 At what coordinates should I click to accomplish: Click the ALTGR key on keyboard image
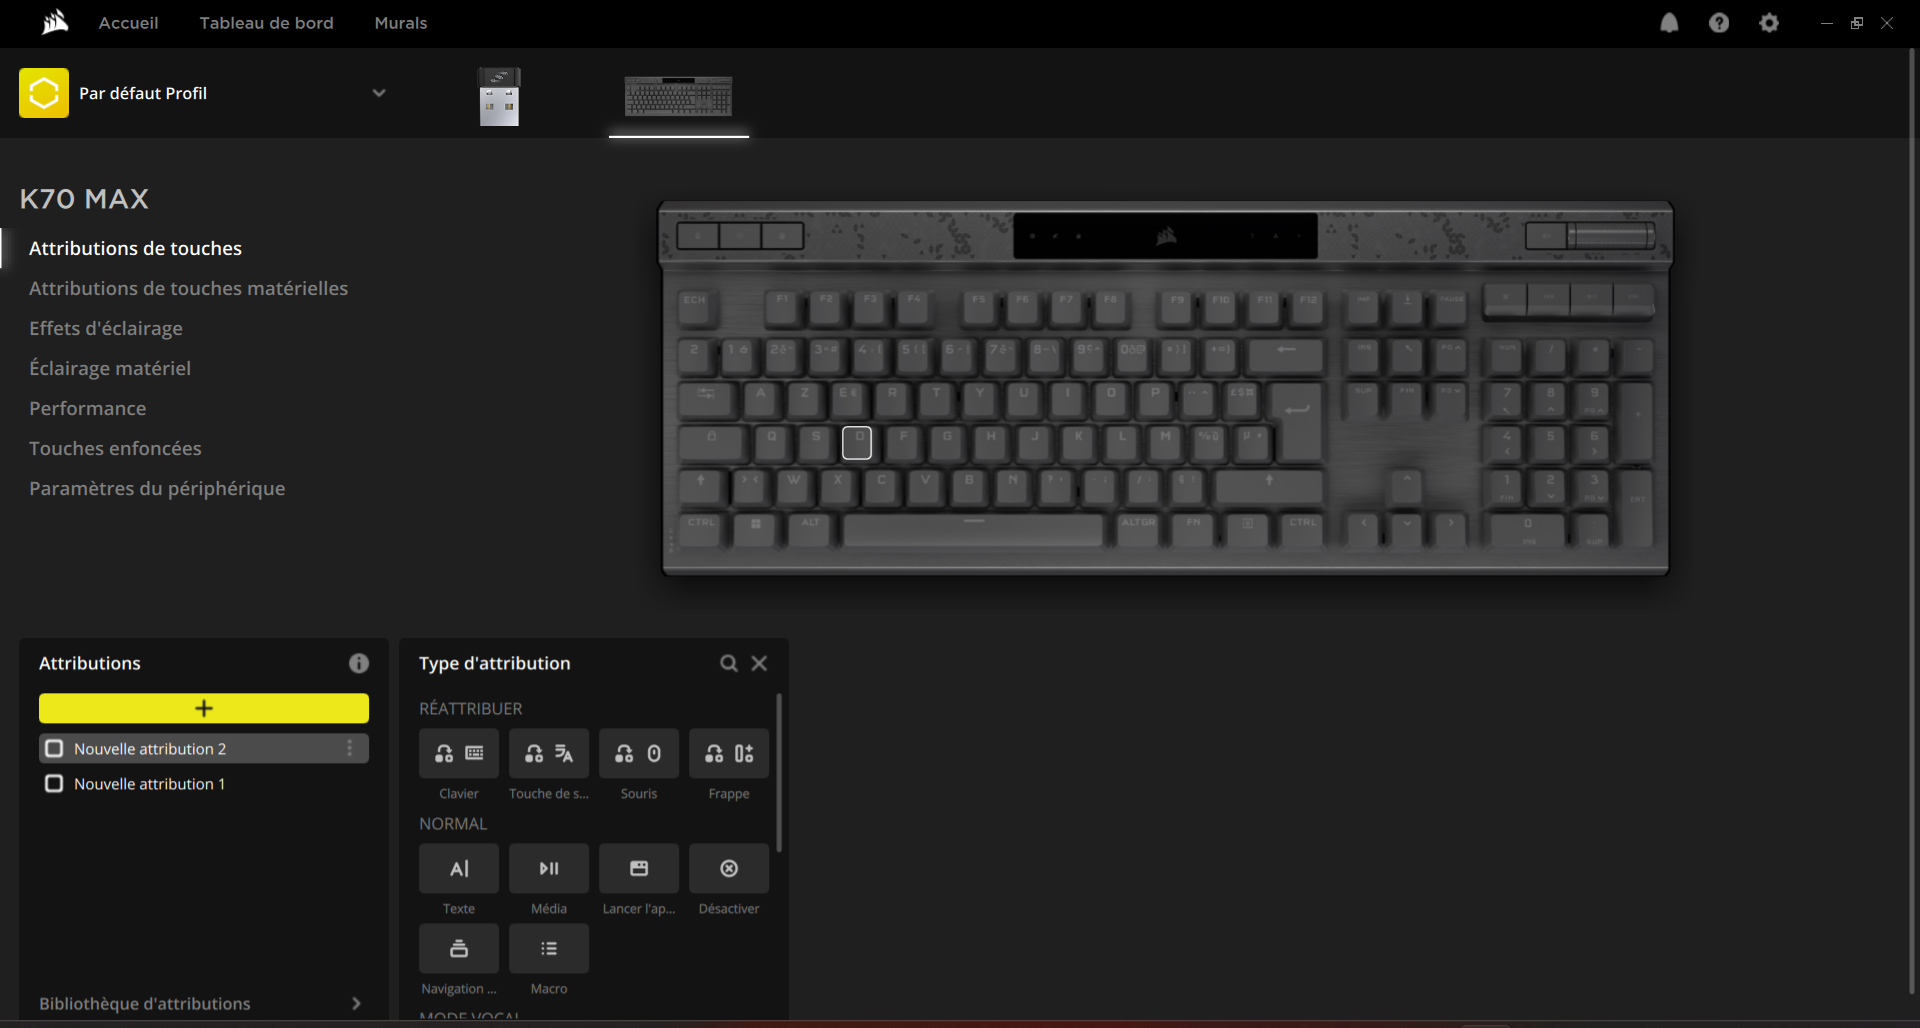[x=1138, y=530]
